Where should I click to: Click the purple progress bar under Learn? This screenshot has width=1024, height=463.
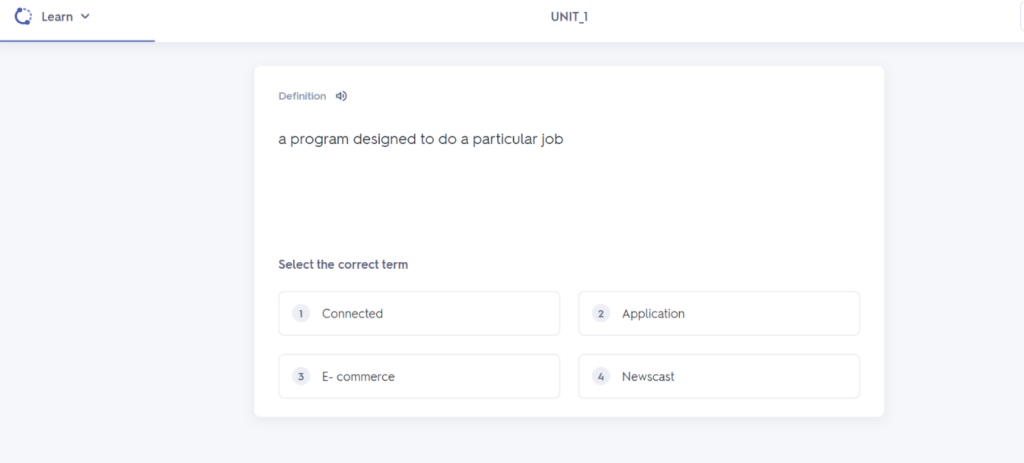tap(77, 41)
